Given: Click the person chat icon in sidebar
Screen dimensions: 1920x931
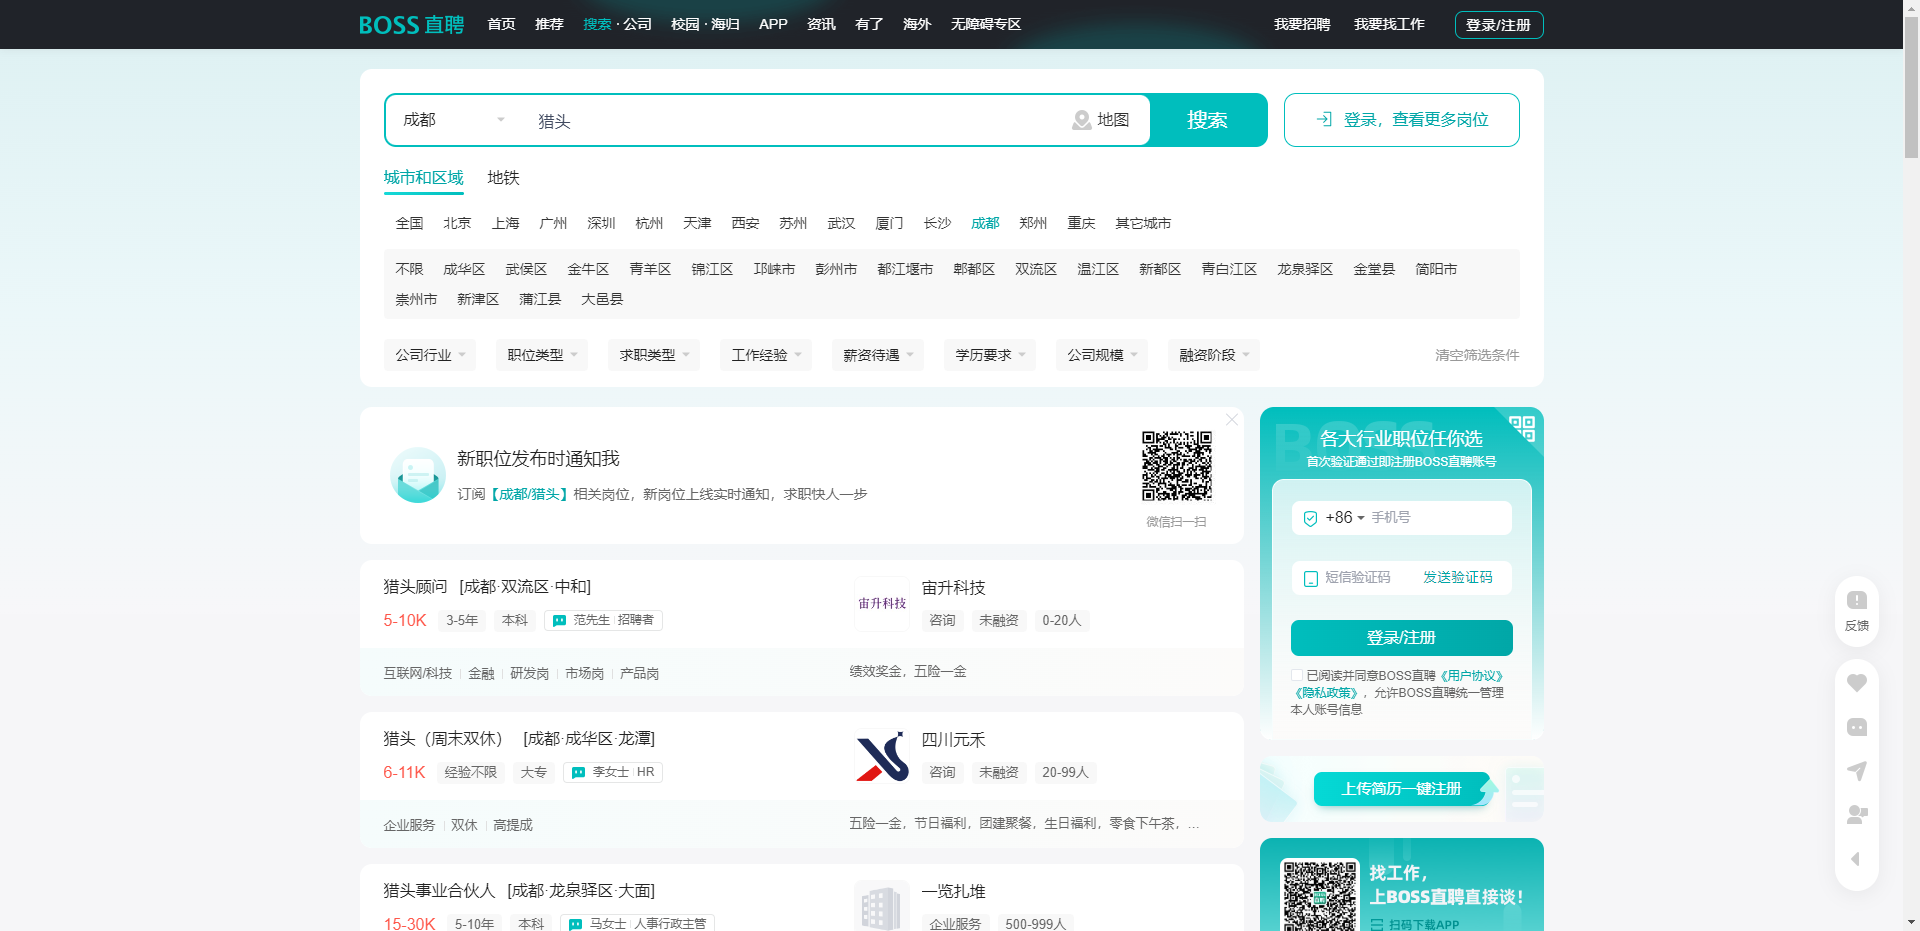Looking at the screenshot, I should click(x=1856, y=815).
